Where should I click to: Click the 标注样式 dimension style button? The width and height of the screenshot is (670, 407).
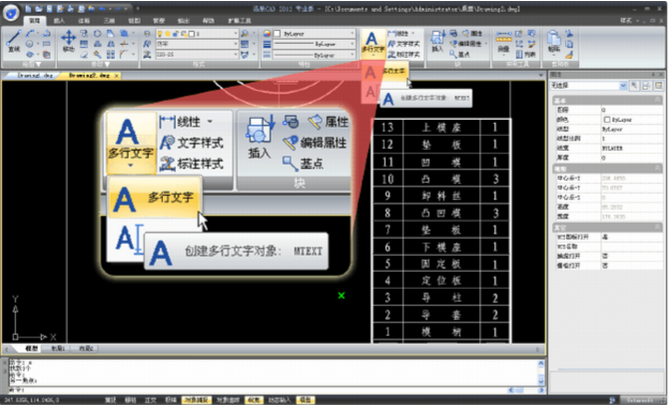[404, 54]
